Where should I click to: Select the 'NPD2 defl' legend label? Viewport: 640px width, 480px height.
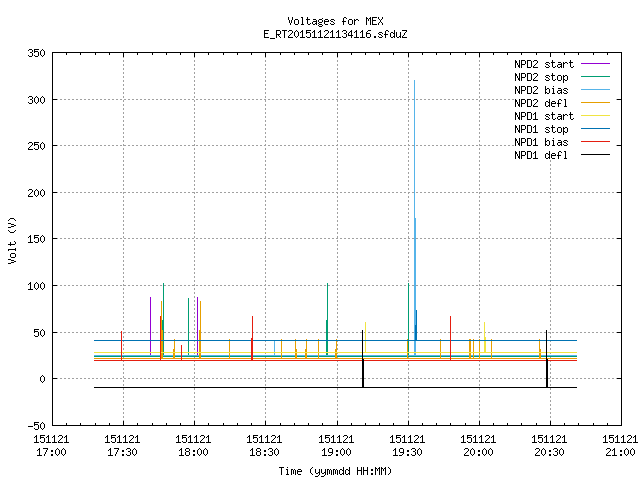pos(541,103)
